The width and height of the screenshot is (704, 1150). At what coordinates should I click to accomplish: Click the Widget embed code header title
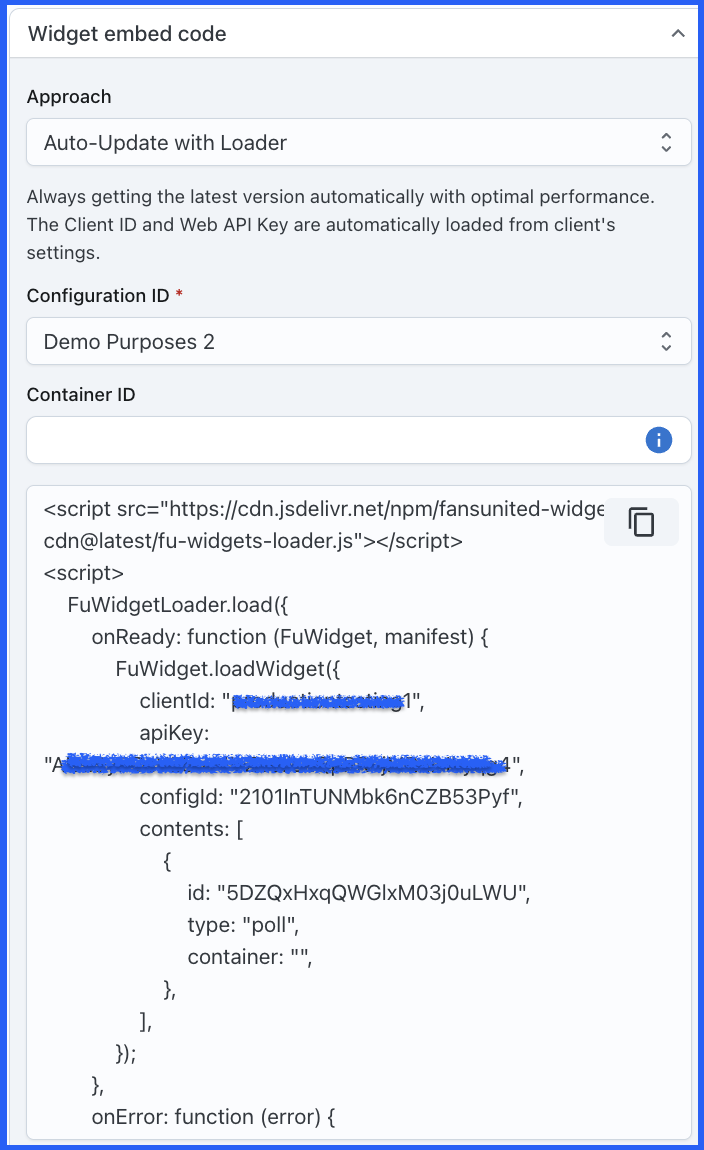127,34
